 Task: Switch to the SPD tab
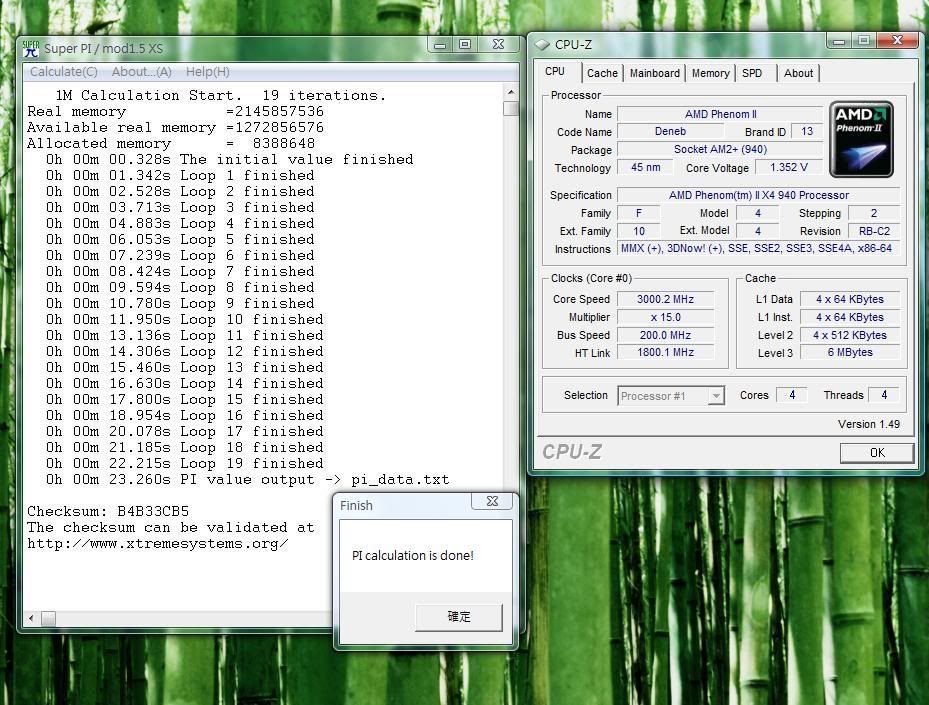tap(752, 73)
